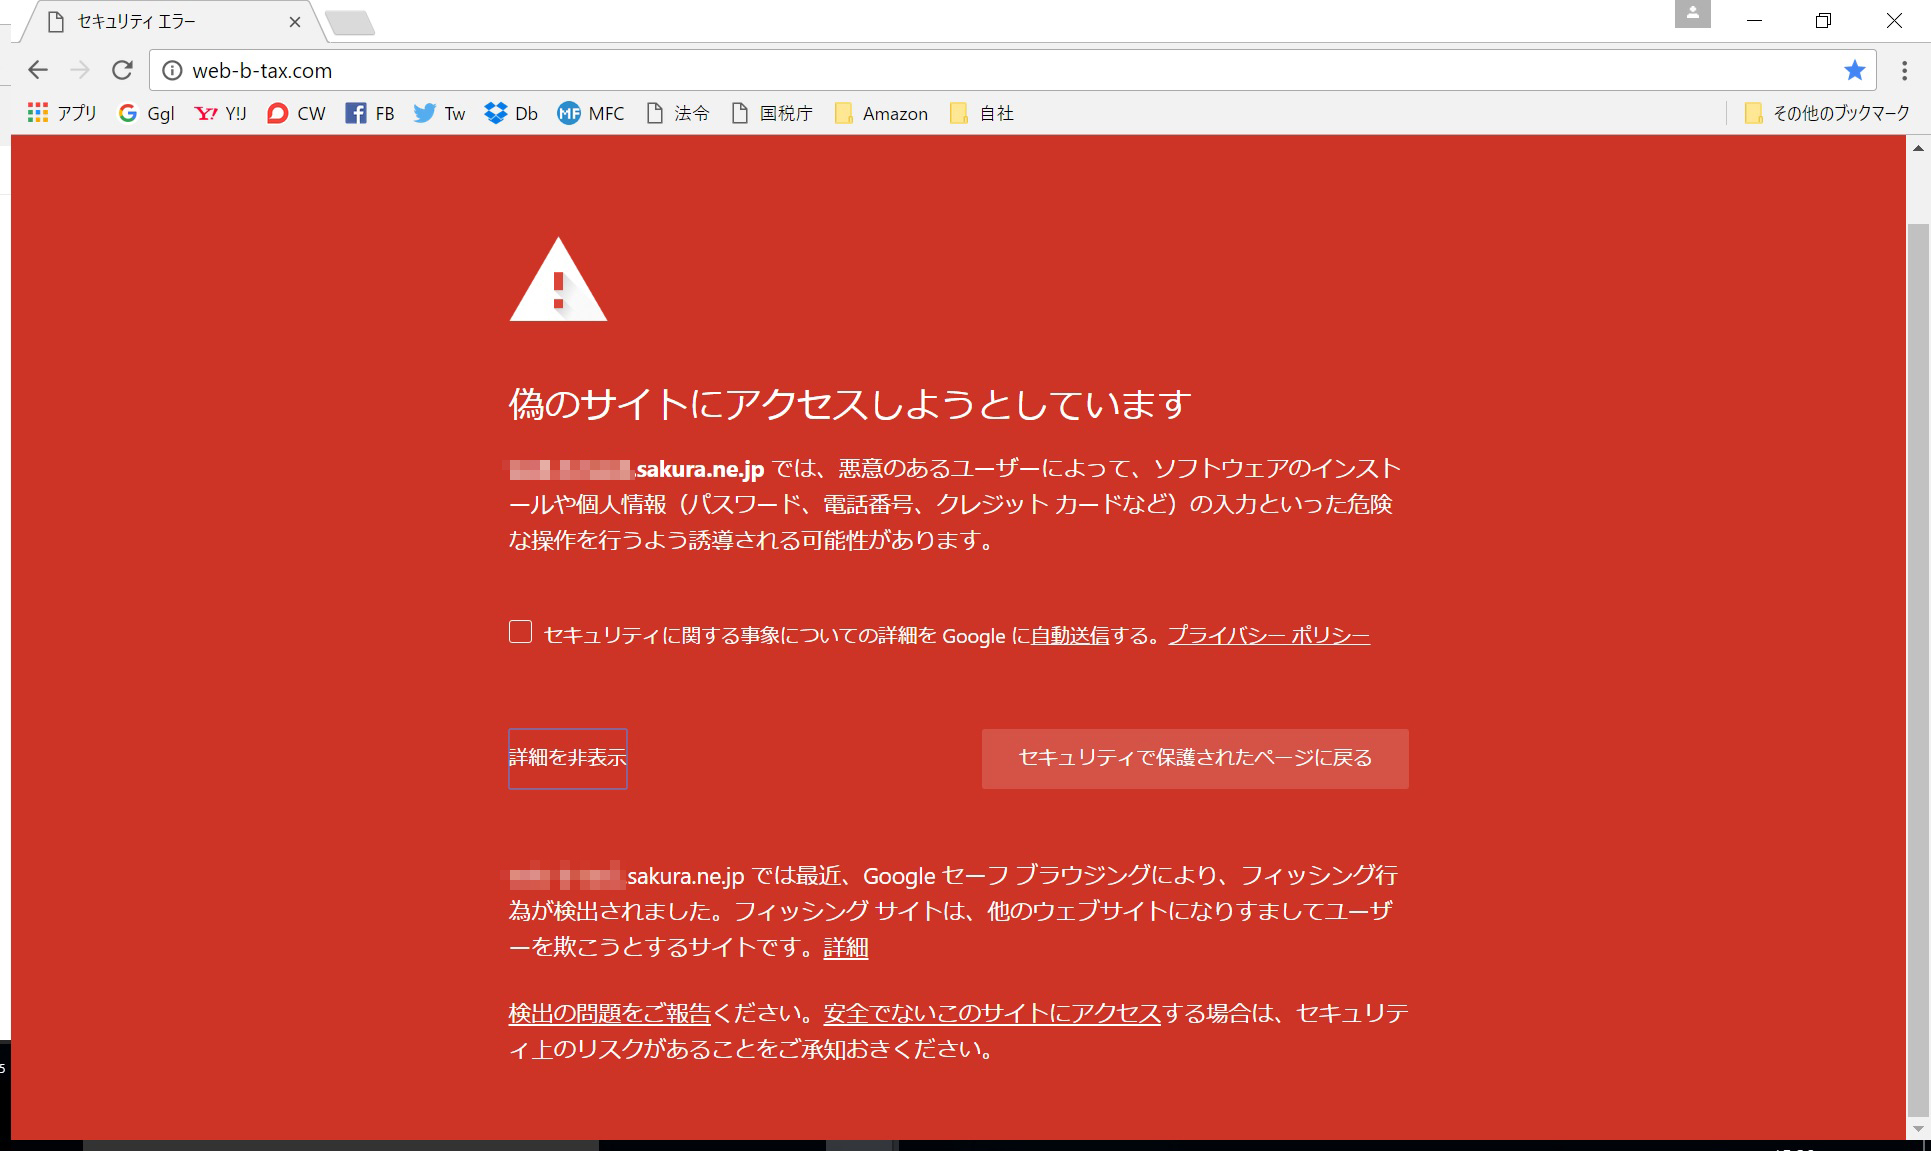Enable sending security details to Google

[x=520, y=630]
